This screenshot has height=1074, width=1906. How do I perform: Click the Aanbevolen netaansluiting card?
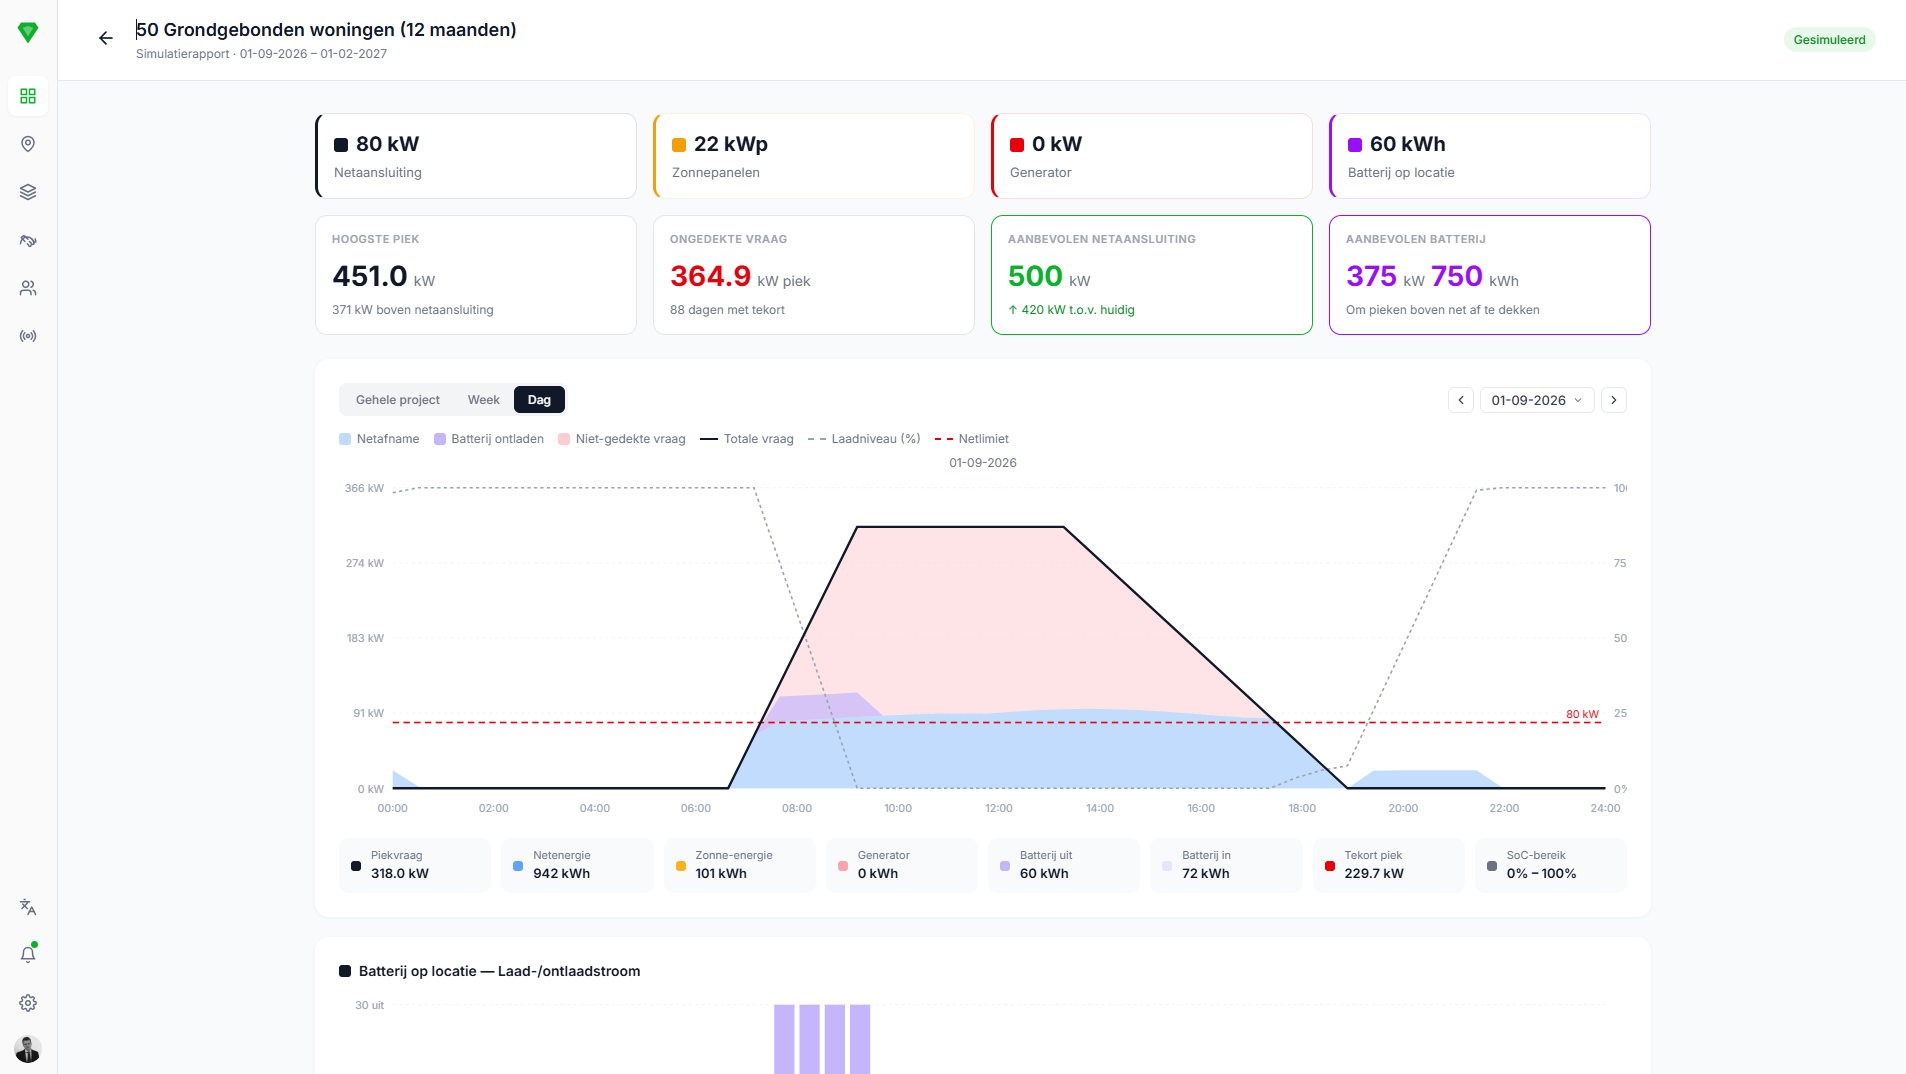(1151, 275)
